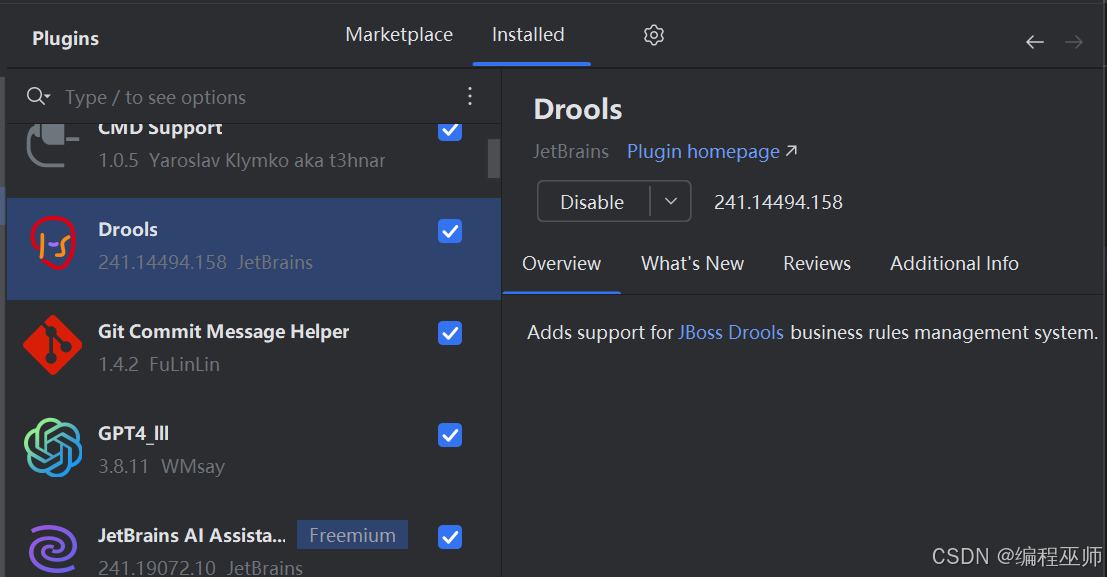
Task: Open the plugin settings gear menu
Action: 654,35
